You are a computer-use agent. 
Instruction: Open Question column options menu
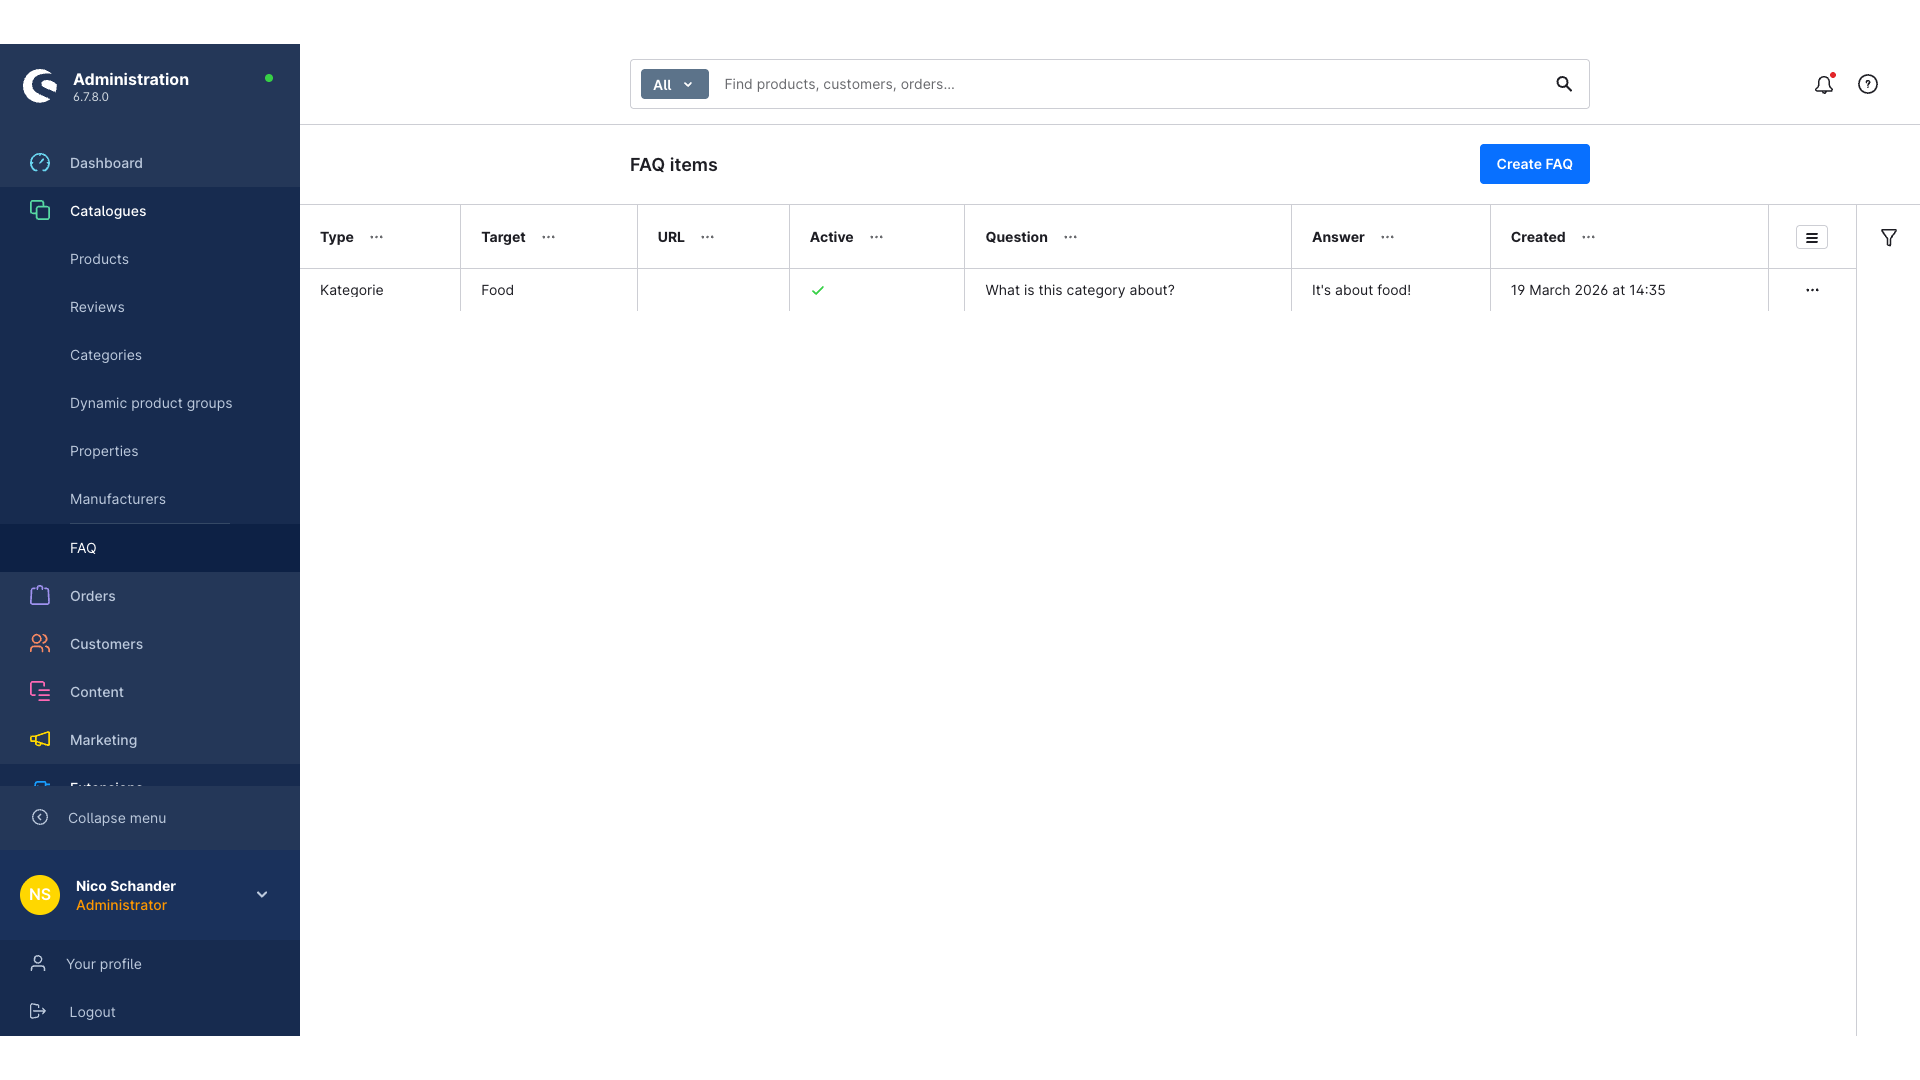click(1070, 237)
